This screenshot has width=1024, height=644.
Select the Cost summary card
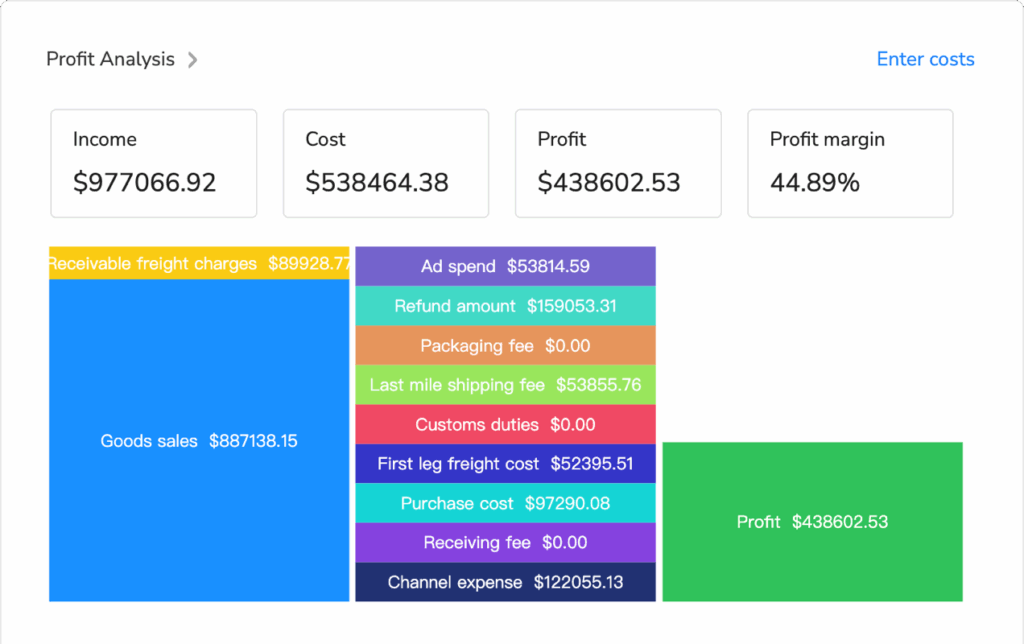(x=385, y=162)
